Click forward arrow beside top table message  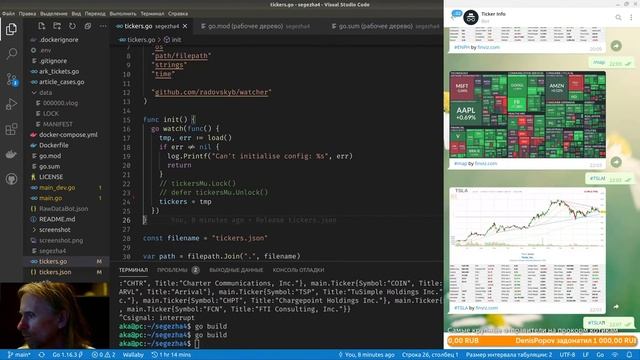[616, 46]
